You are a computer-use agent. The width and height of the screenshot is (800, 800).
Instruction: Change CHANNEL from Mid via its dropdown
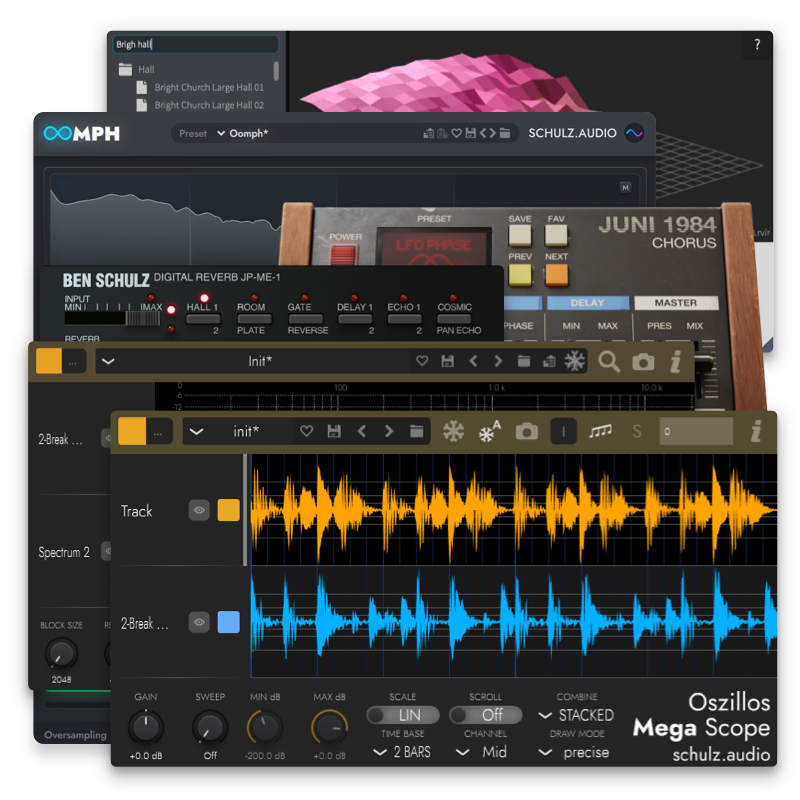[484, 751]
